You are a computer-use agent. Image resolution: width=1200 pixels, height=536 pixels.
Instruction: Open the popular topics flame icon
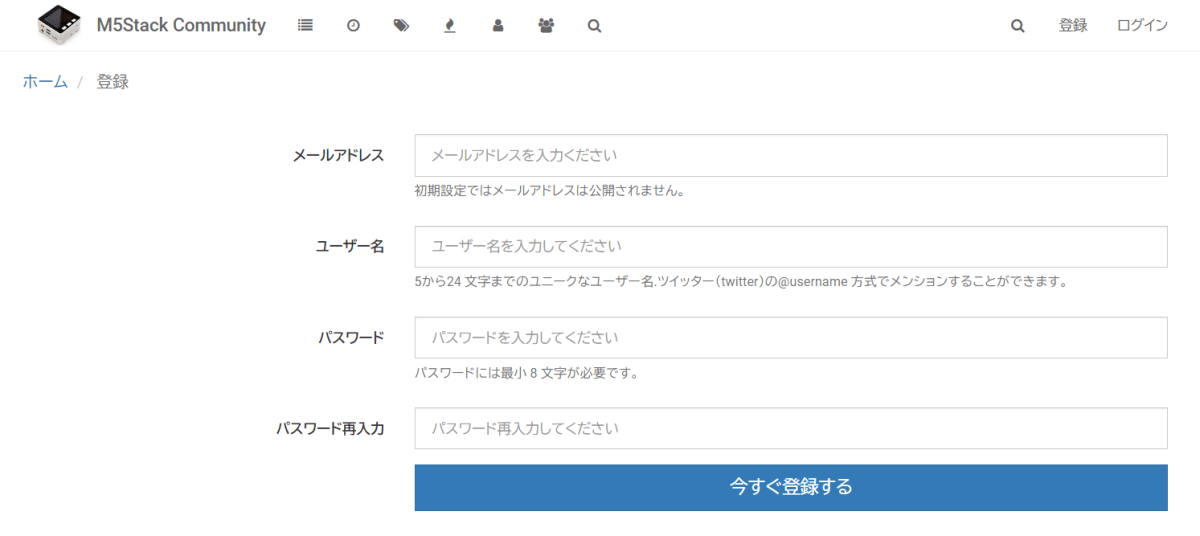(450, 26)
